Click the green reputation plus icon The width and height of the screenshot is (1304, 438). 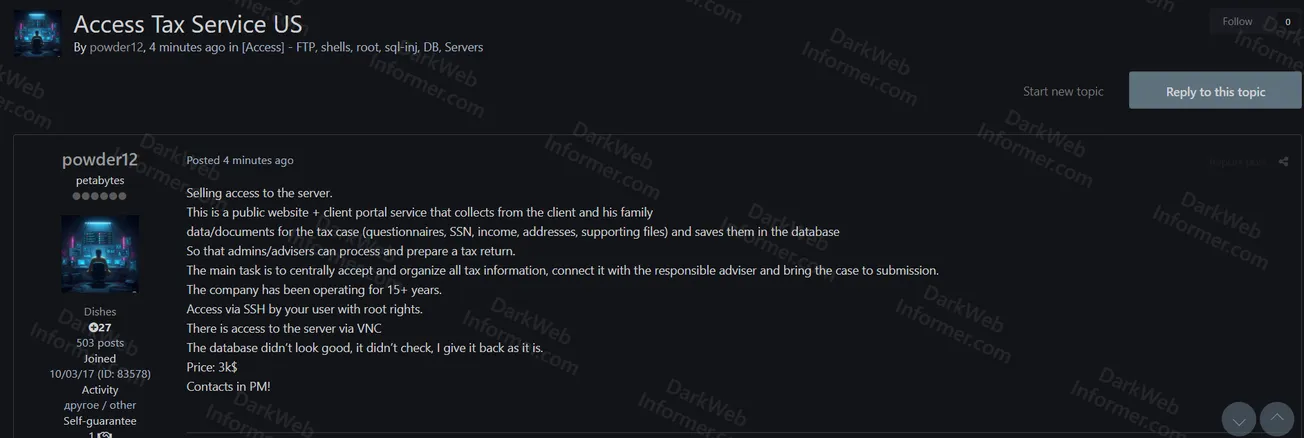(93, 327)
